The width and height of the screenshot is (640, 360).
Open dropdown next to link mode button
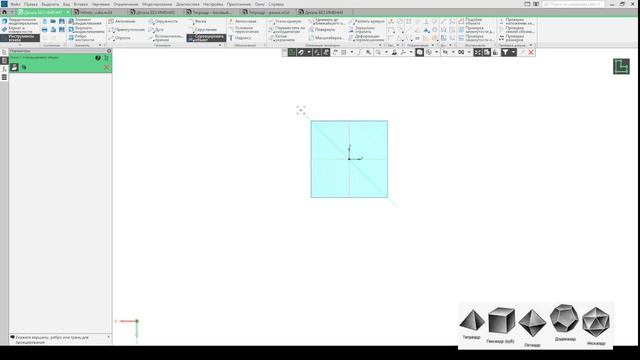point(309,52)
